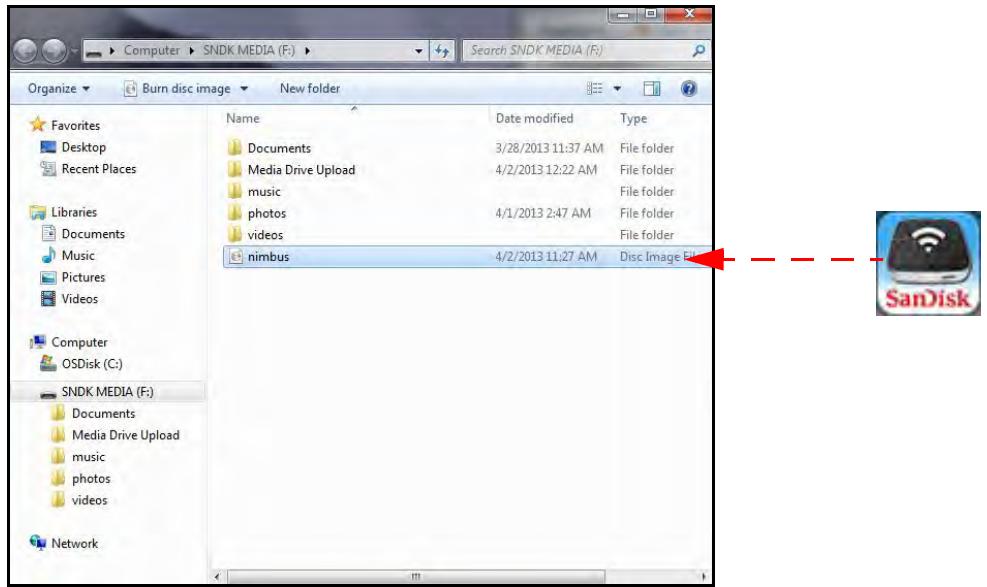Create a New folder
987x587 pixels.
tap(310, 89)
